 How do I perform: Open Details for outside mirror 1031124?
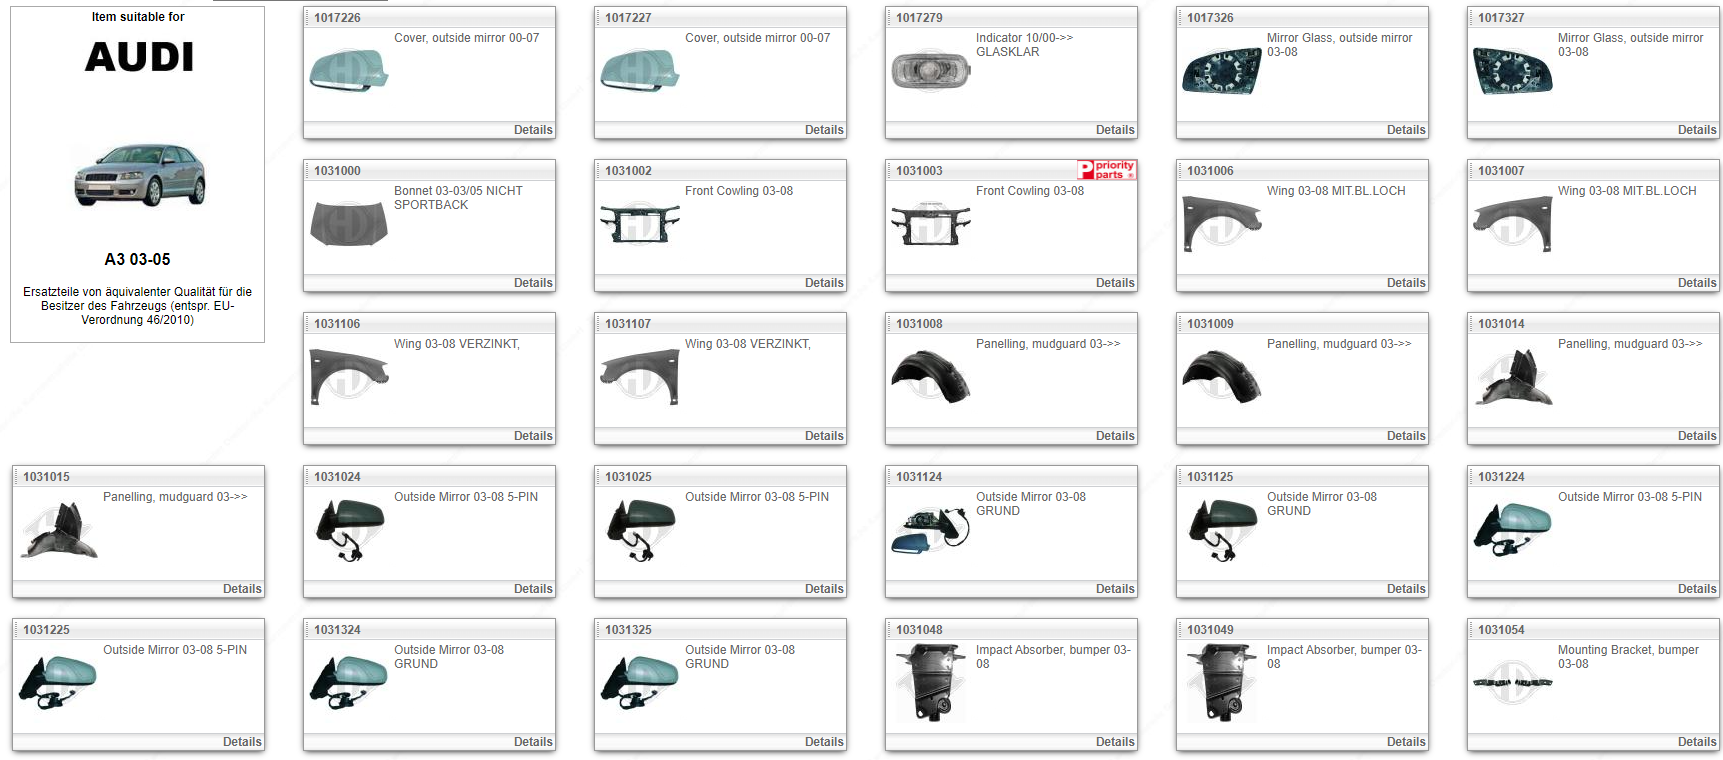[1115, 589]
